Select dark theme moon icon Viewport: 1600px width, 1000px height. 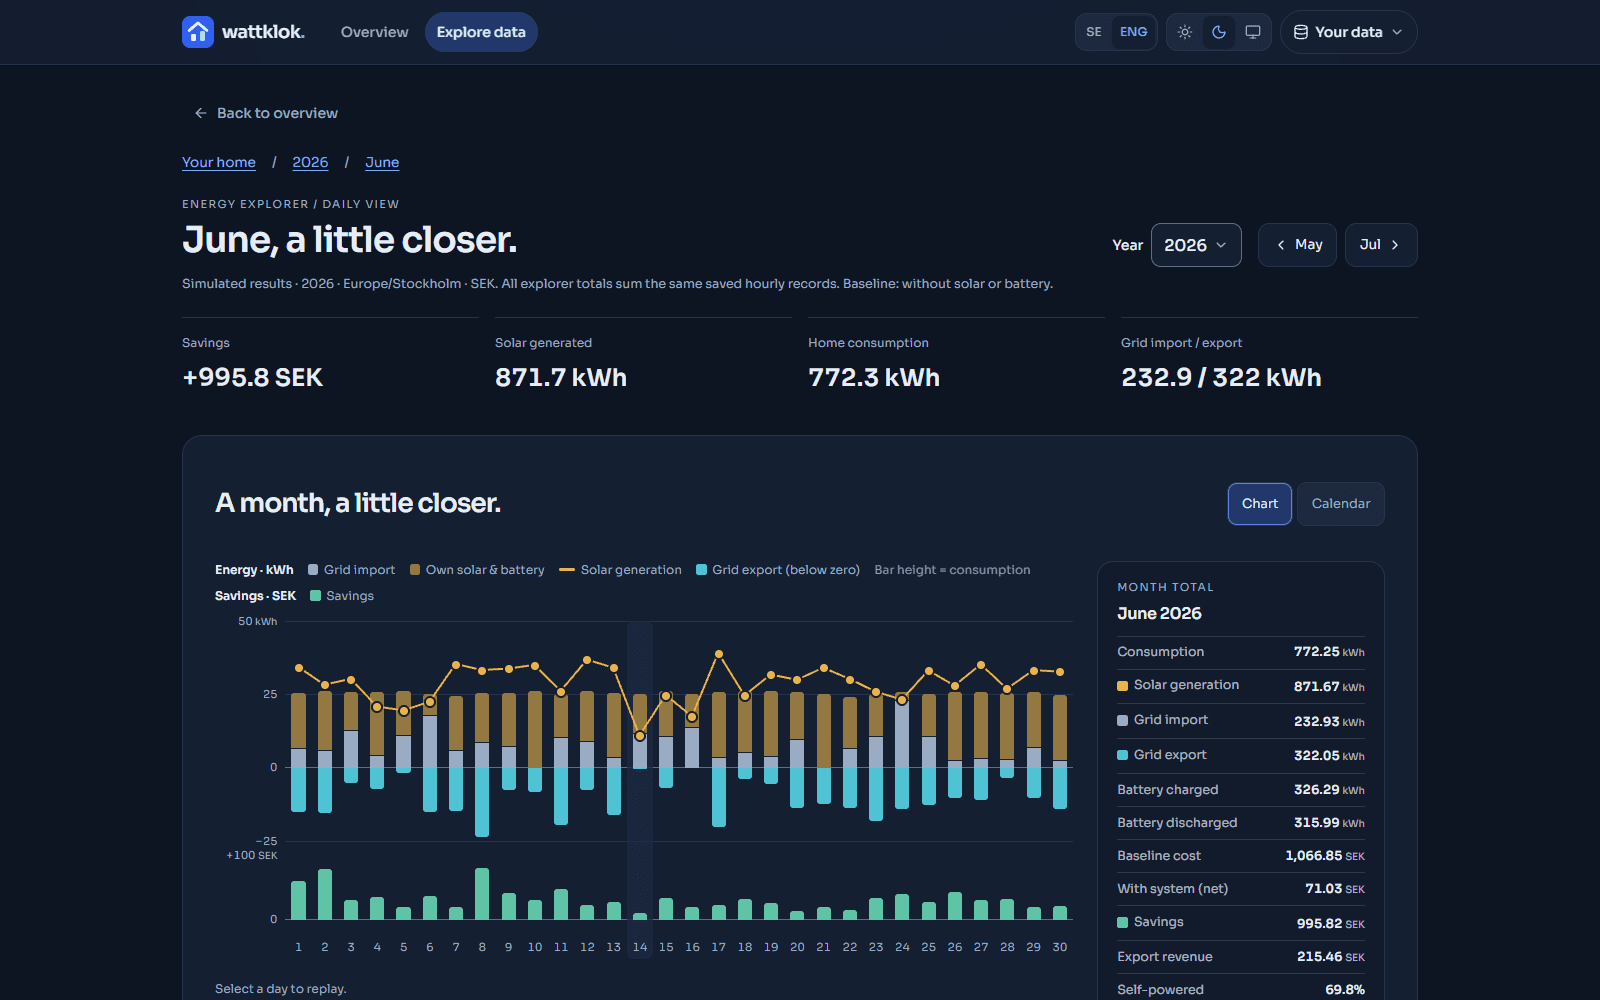point(1219,32)
